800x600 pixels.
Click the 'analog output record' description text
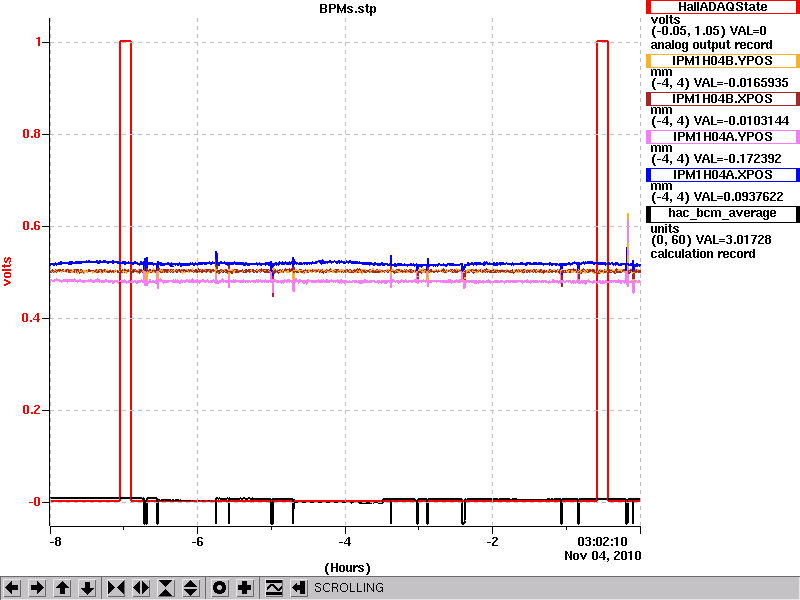pyautogui.click(x=711, y=45)
